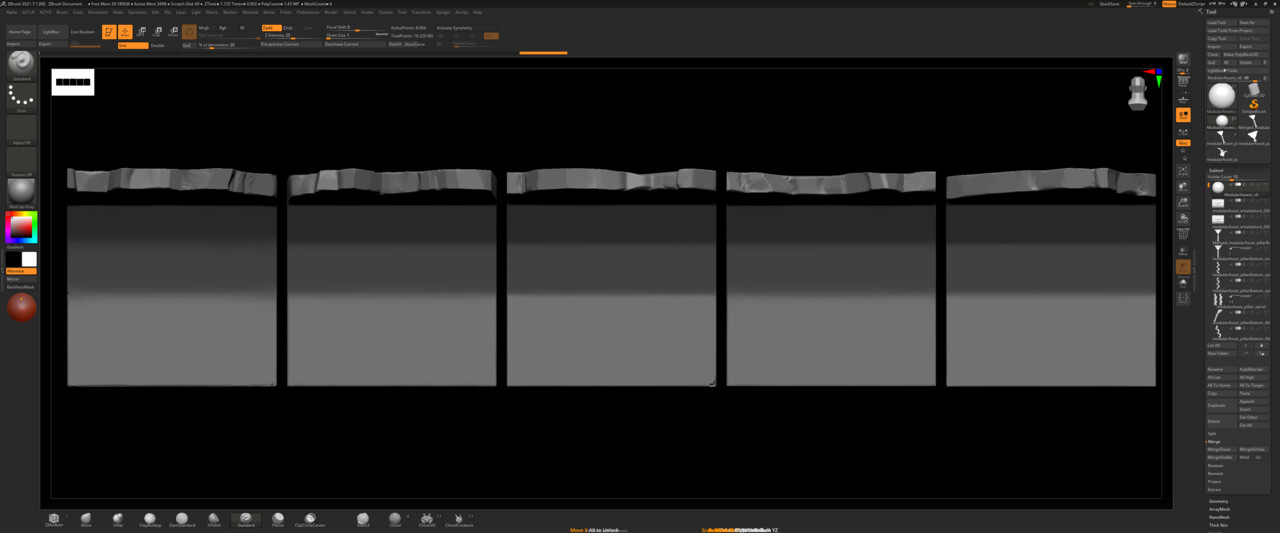This screenshot has width=1280, height=533.
Task: Select the hPolish brush at bottom shelf
Action: 214,519
